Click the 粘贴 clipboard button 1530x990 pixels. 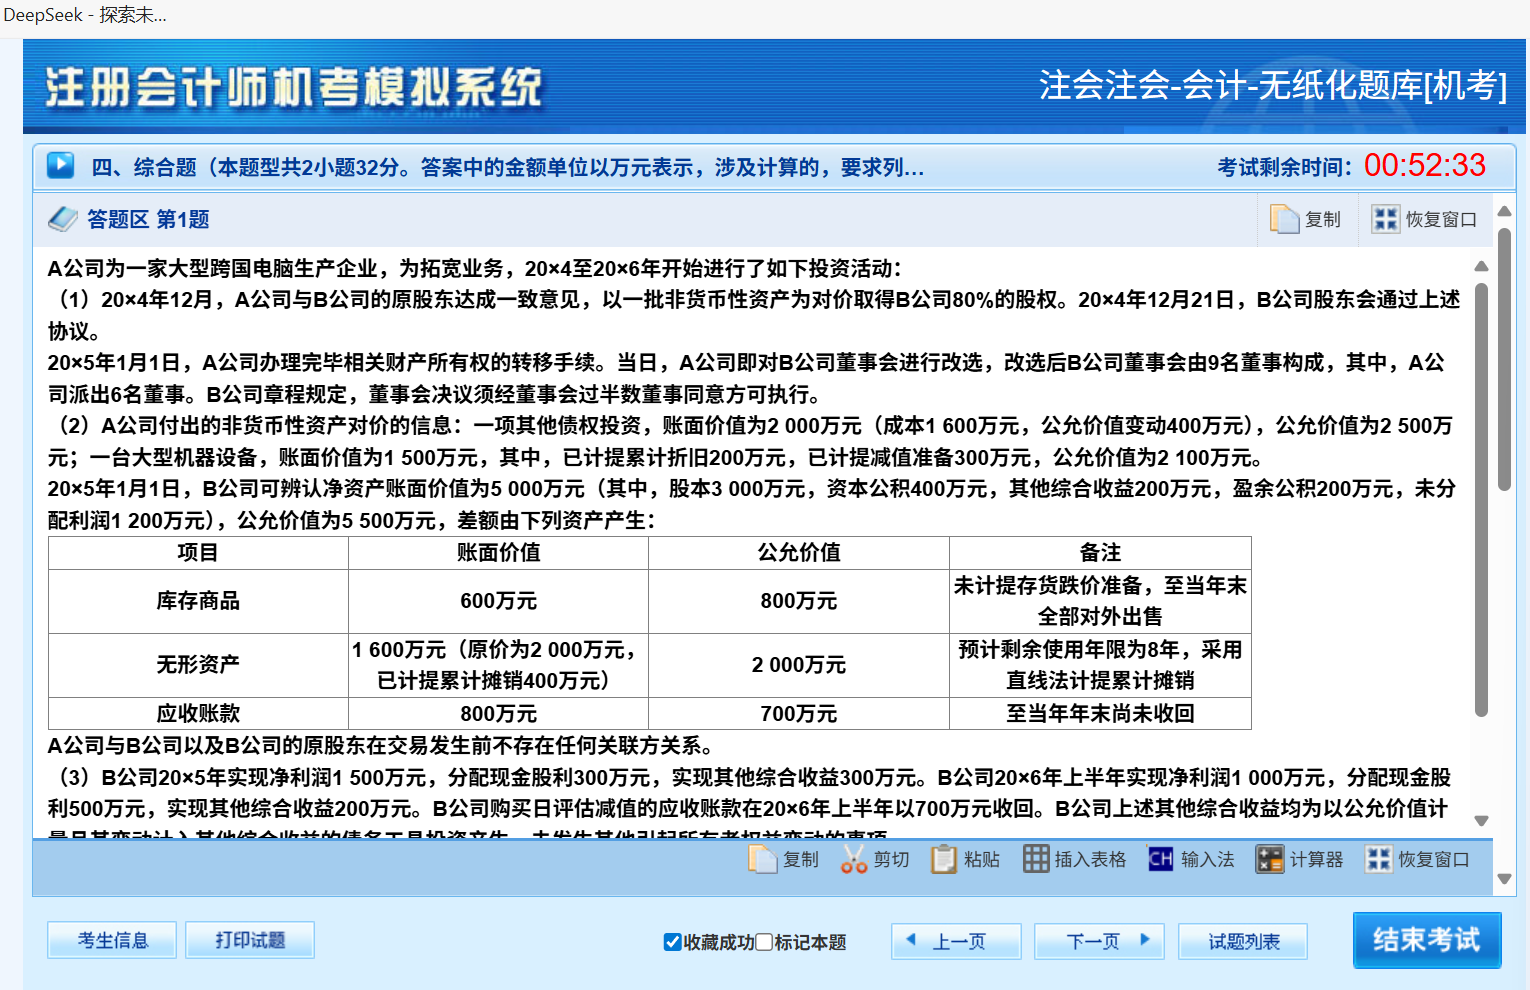click(x=965, y=859)
